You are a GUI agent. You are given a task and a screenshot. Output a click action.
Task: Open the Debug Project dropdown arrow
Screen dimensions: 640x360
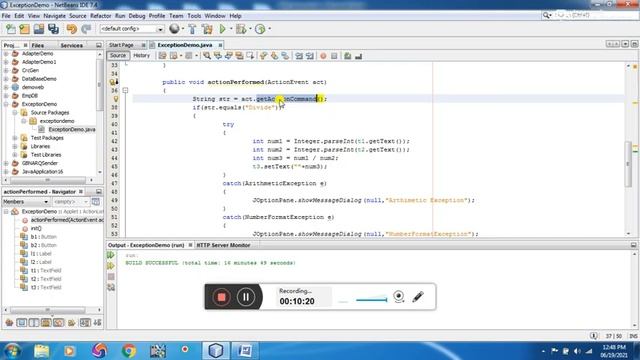click(250, 29)
